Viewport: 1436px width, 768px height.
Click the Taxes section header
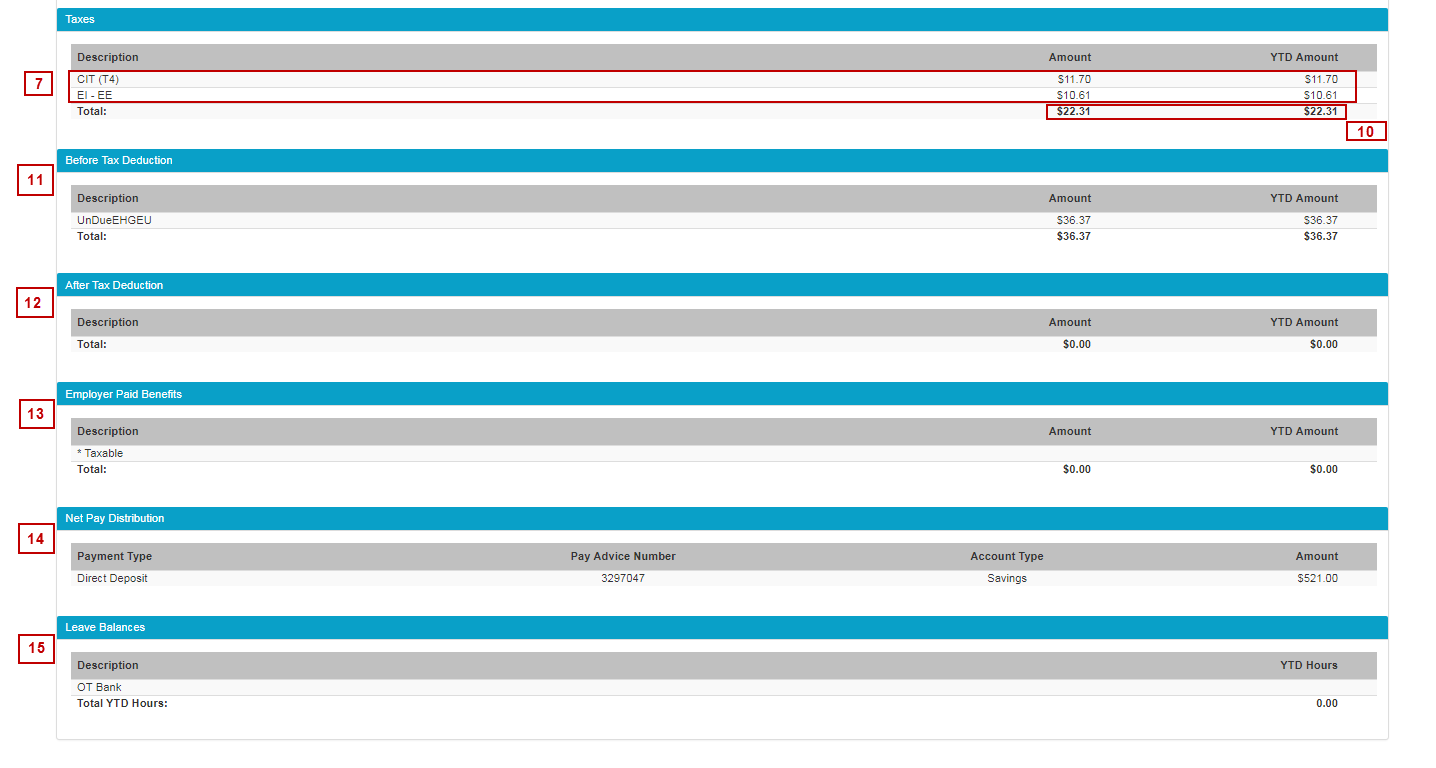80,19
